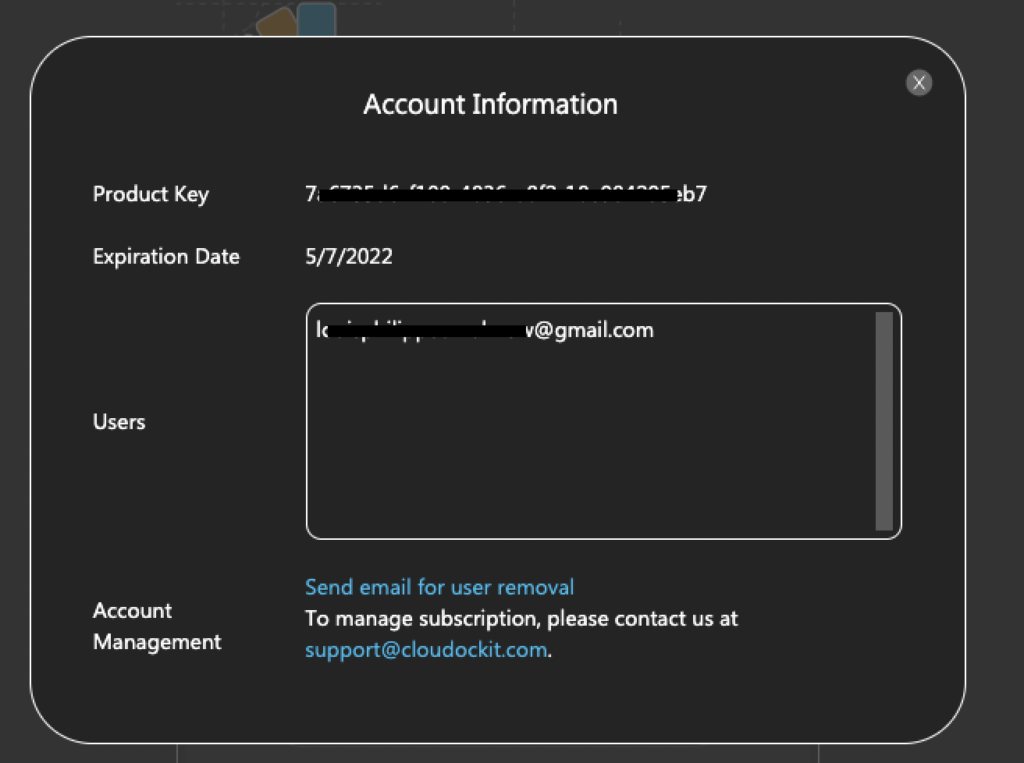Click the Users label
Viewport: 1024px width, 763px height.
119,422
